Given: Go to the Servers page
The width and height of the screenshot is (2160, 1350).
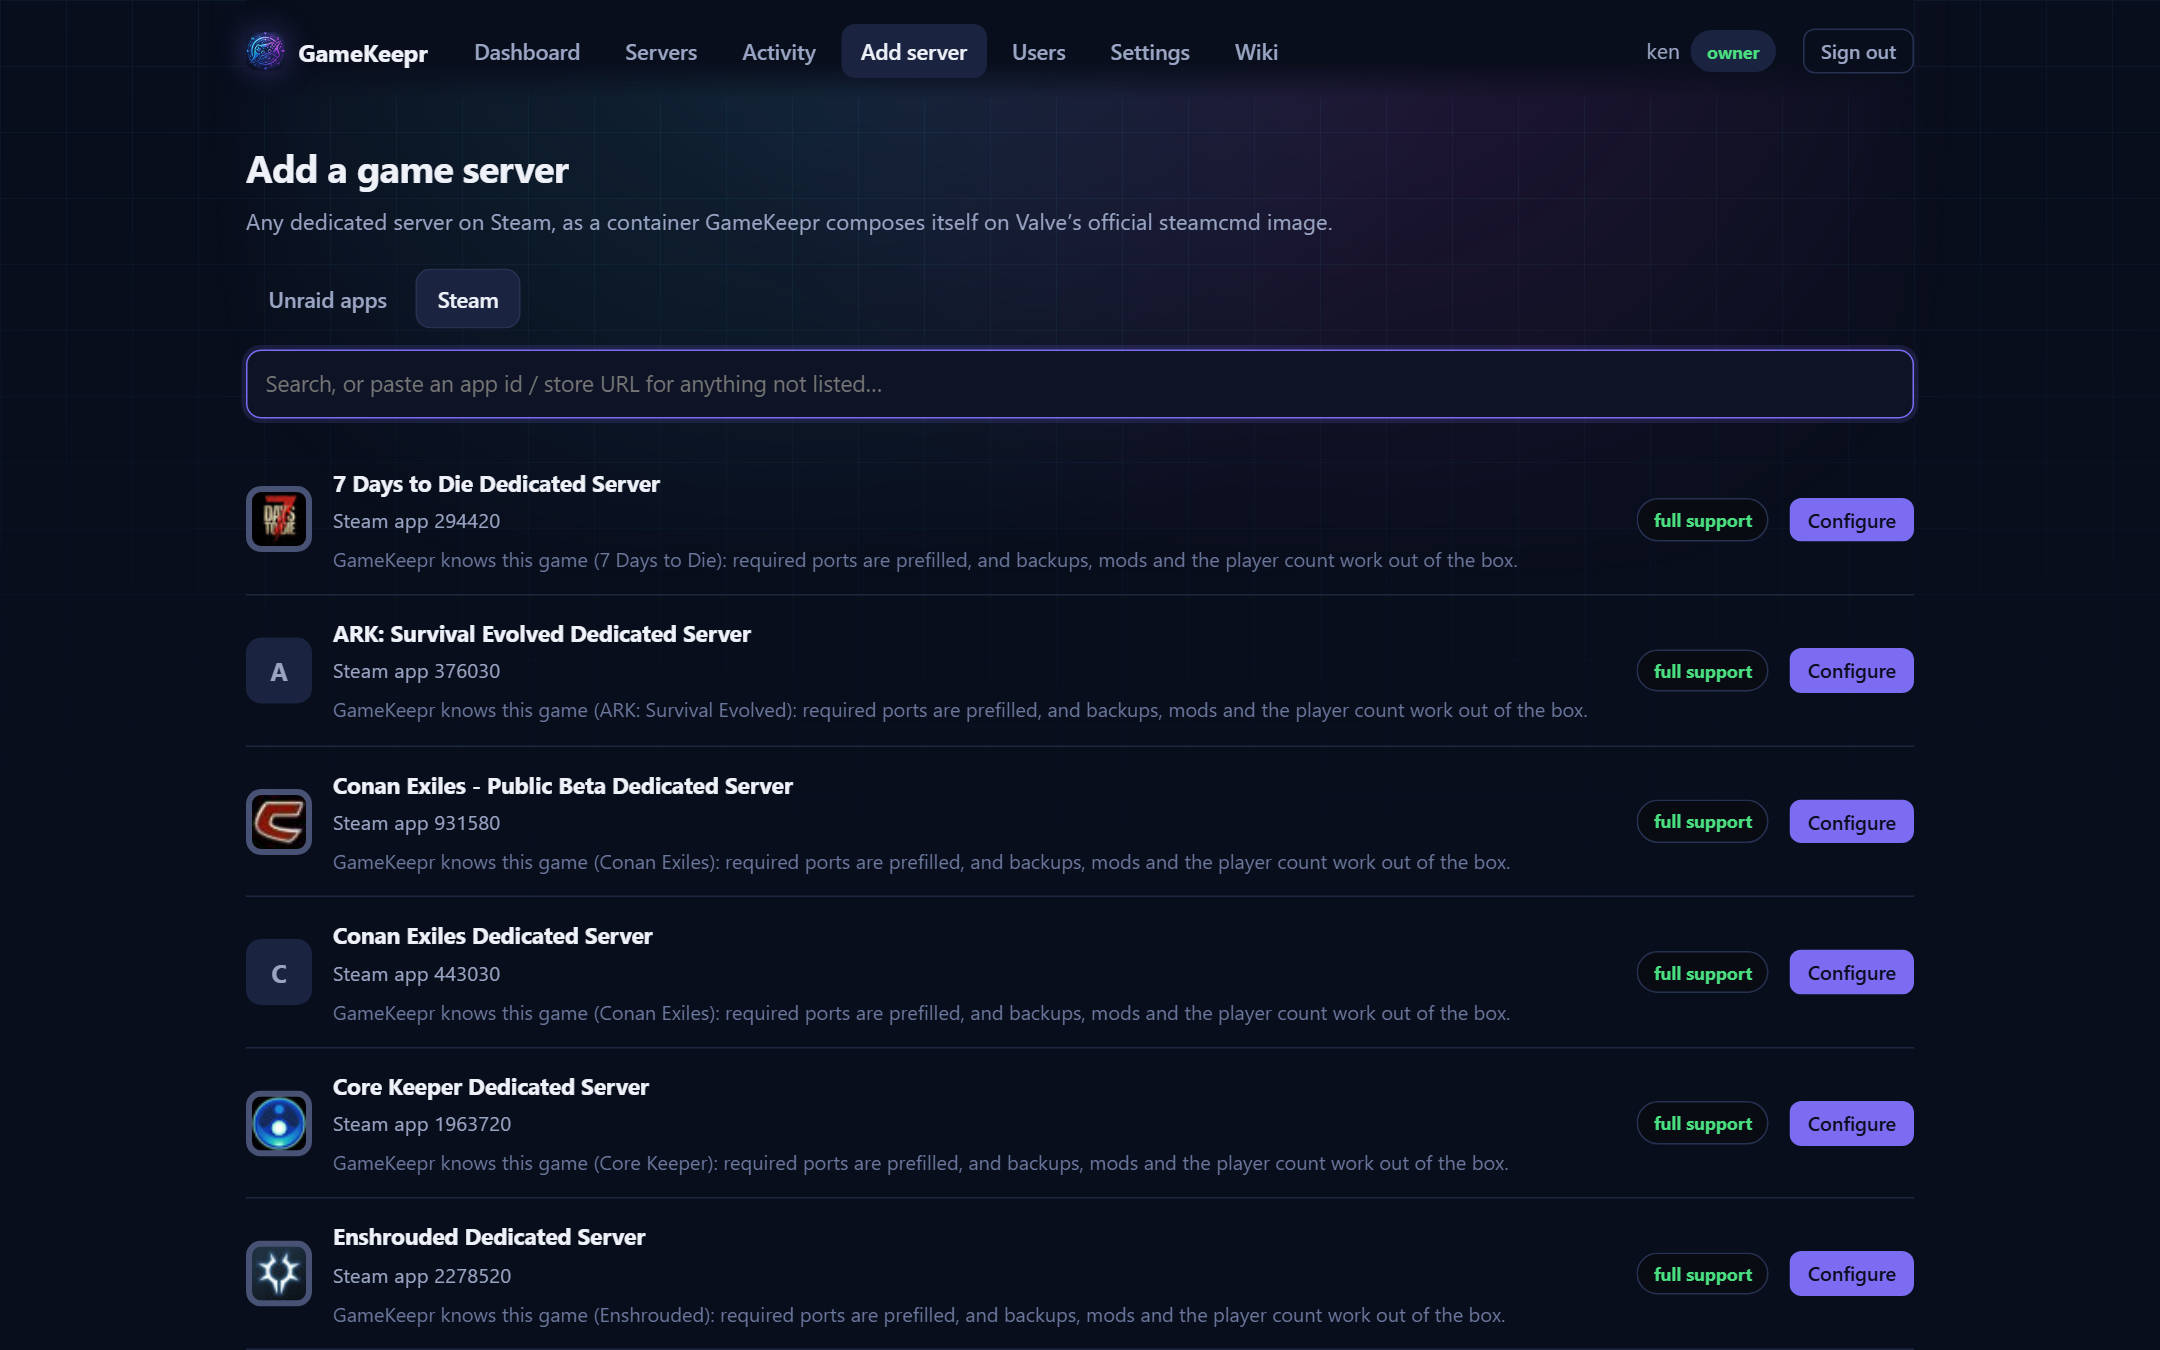Looking at the screenshot, I should 661,52.
